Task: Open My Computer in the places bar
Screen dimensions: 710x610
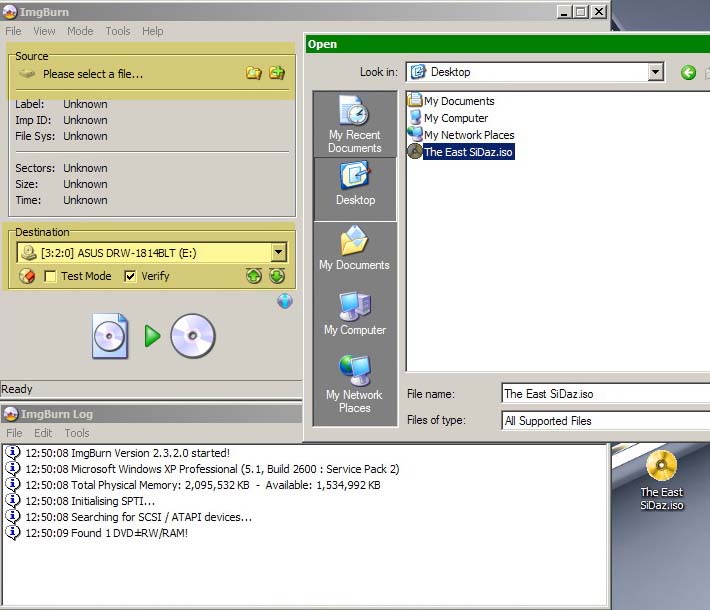Action: click(355, 313)
